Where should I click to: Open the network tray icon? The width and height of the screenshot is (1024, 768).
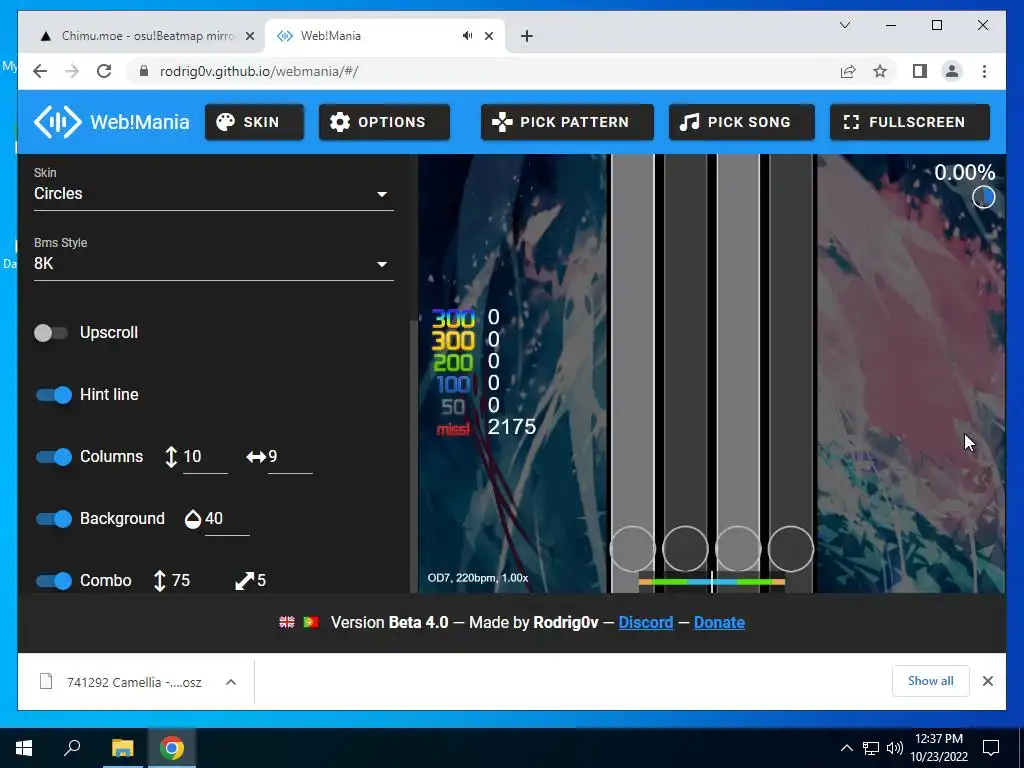click(x=871, y=748)
